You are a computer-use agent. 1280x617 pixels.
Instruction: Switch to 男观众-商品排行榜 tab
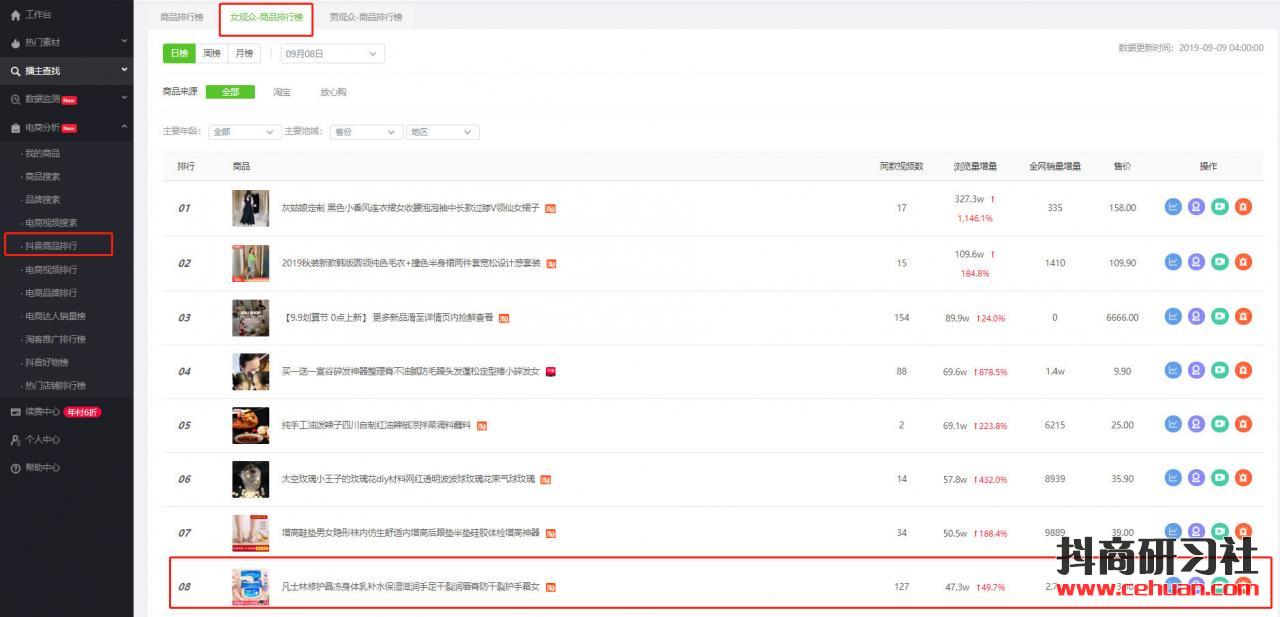(366, 17)
